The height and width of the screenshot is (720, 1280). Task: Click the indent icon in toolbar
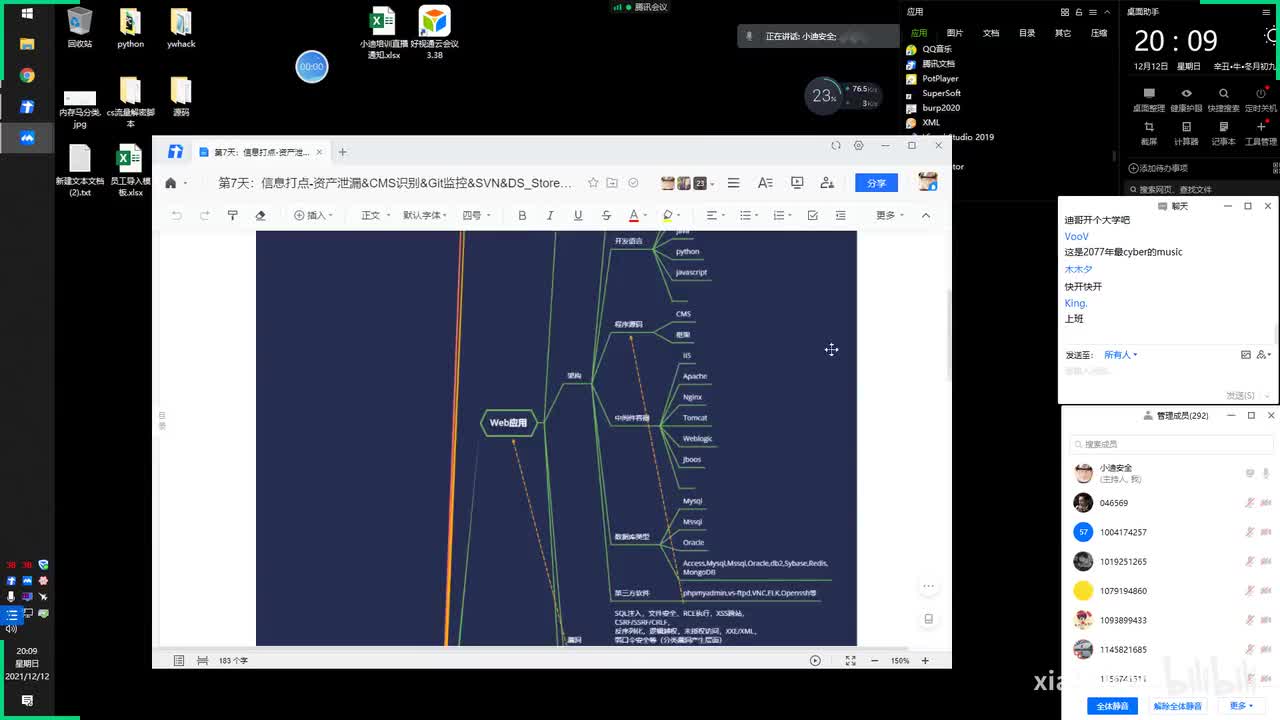[840, 215]
